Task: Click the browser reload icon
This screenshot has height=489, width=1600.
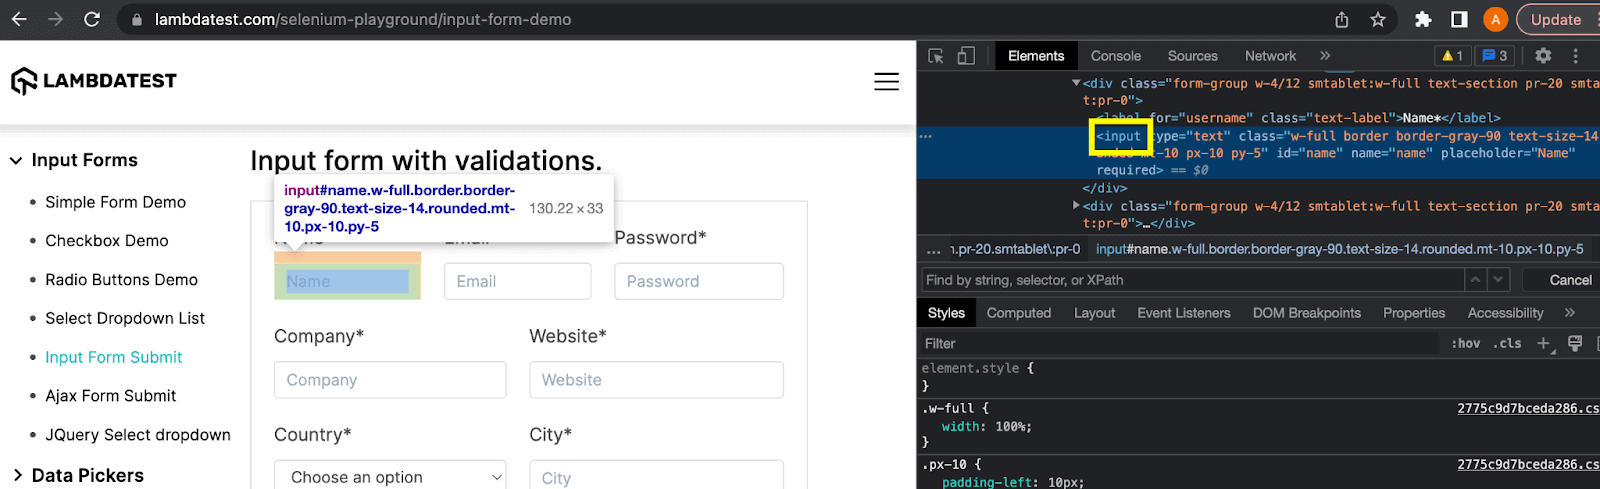Action: click(x=91, y=19)
